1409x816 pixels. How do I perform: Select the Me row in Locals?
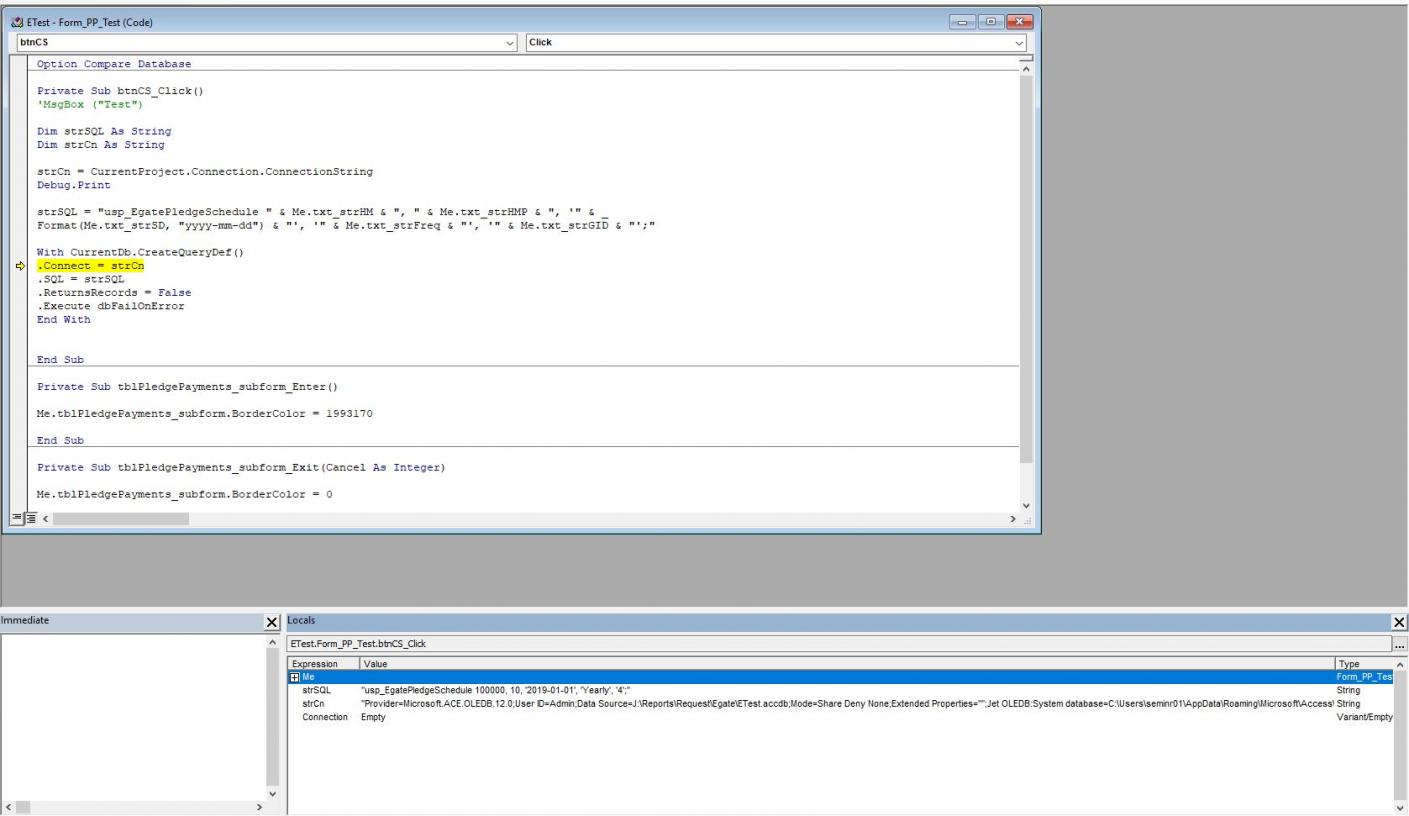pos(840,677)
